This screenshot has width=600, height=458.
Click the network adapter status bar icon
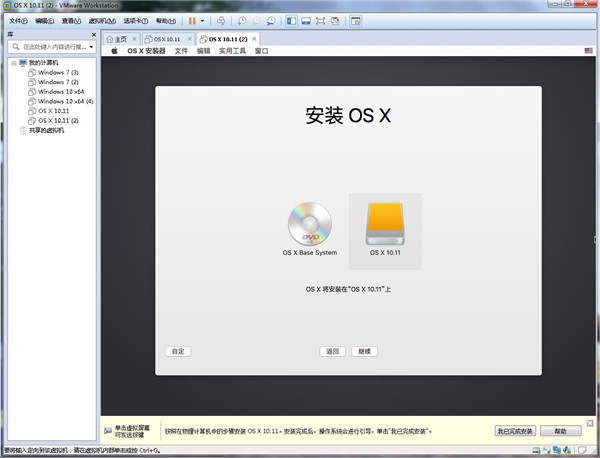(x=556, y=450)
